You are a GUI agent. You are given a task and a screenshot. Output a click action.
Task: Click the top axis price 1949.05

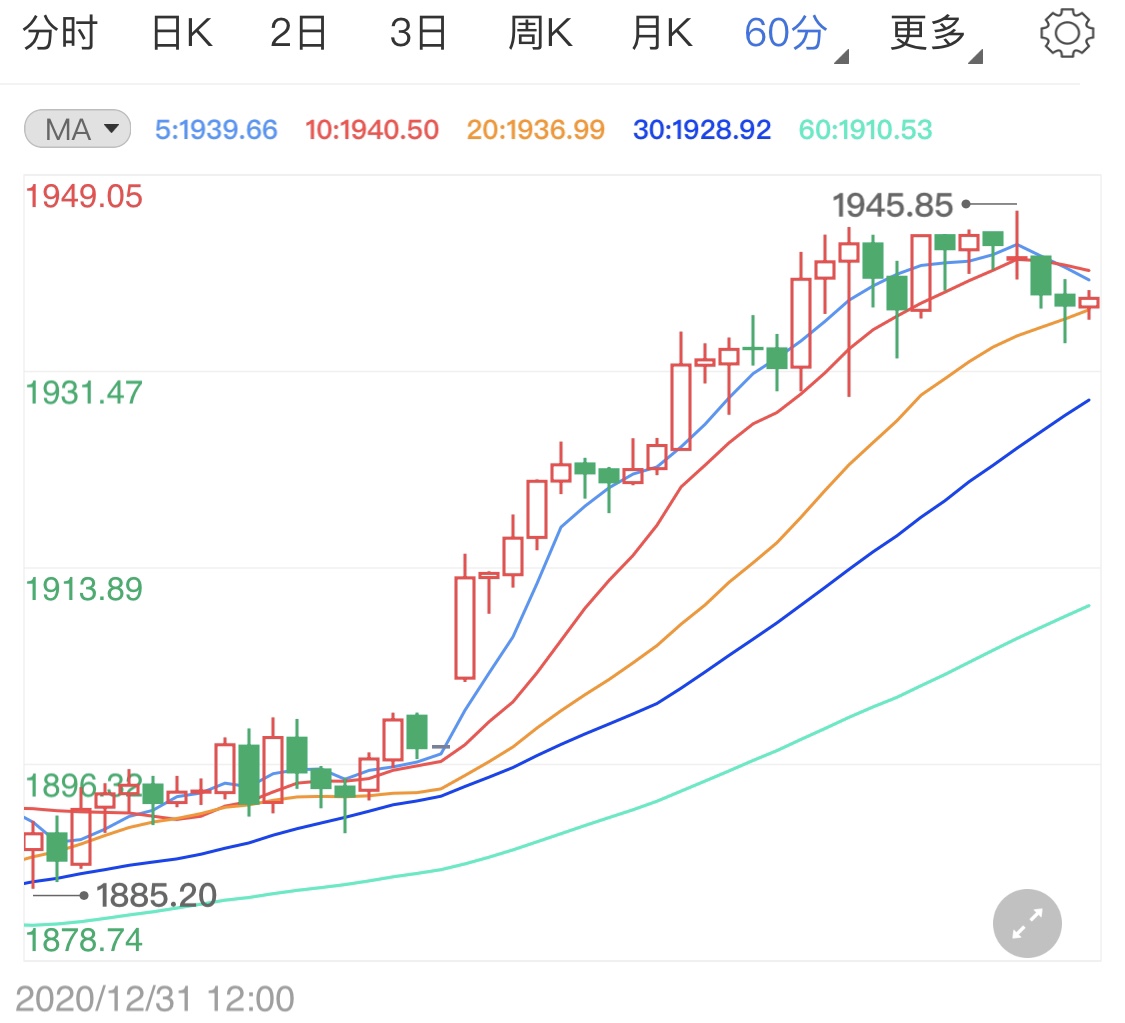coord(84,197)
